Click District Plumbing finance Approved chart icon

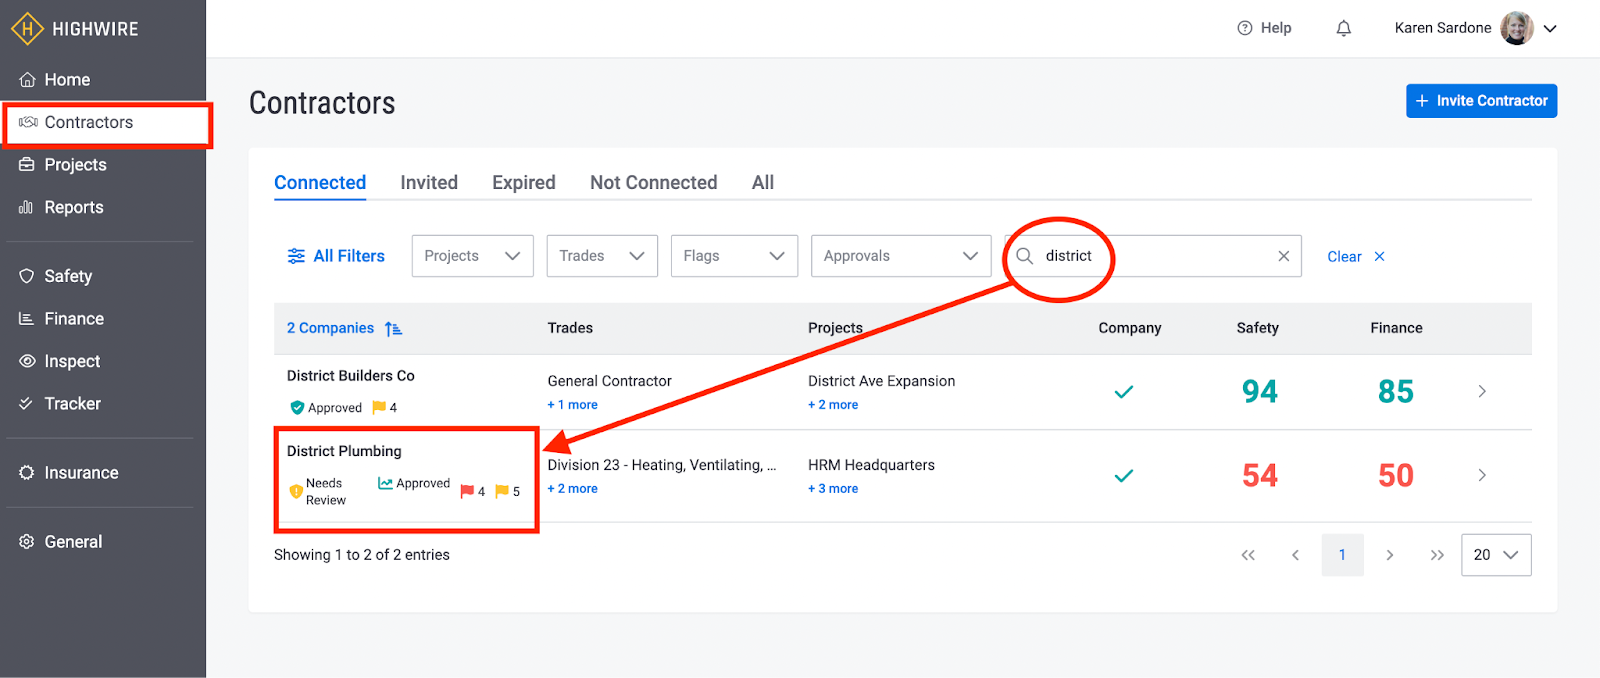pos(385,483)
